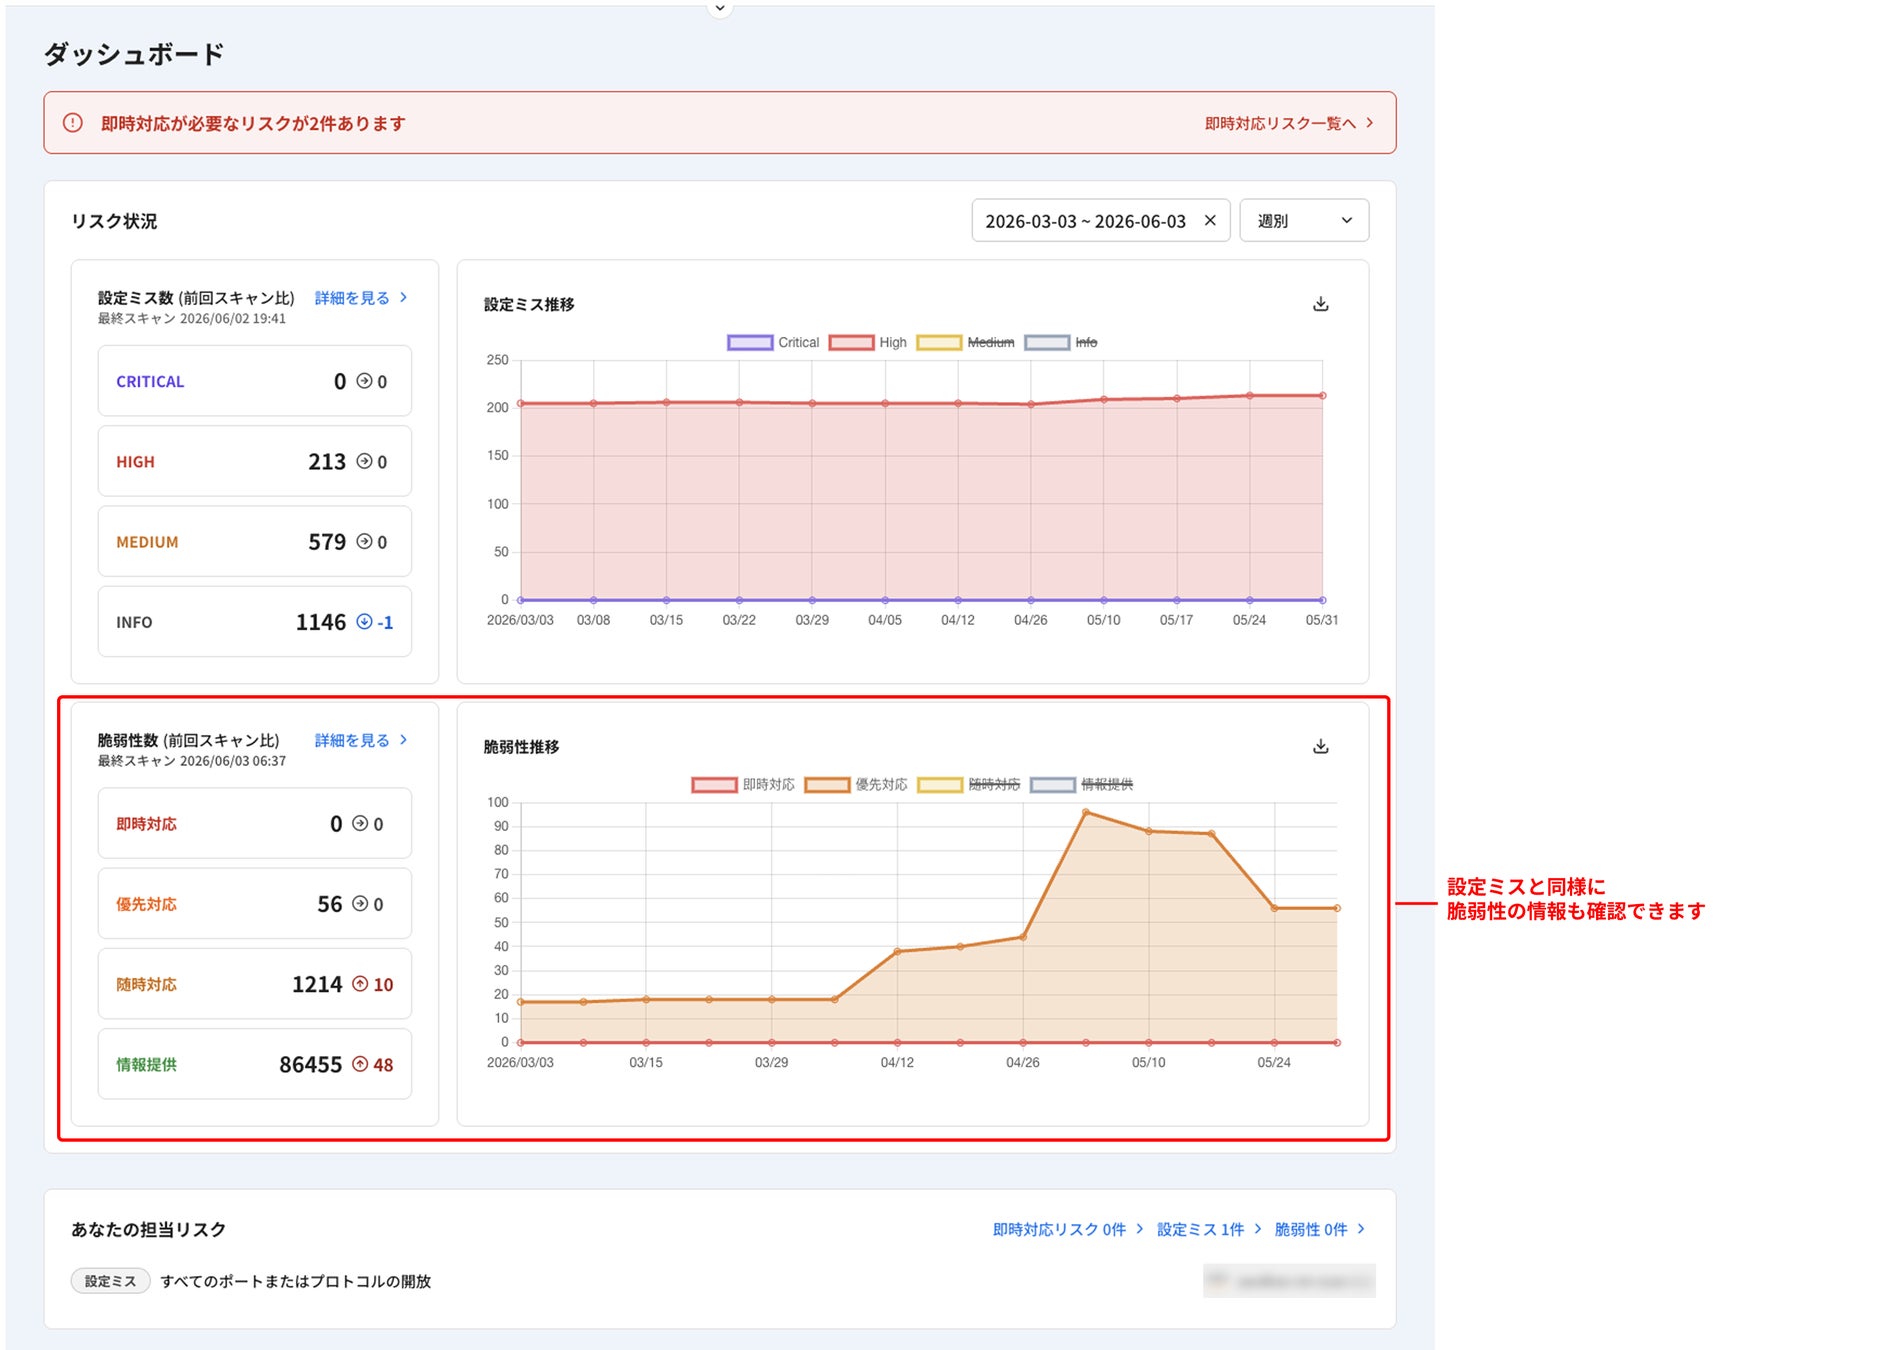This screenshot has width=1878, height=1350.
Task: Toggle the High legend series
Action: click(x=868, y=342)
